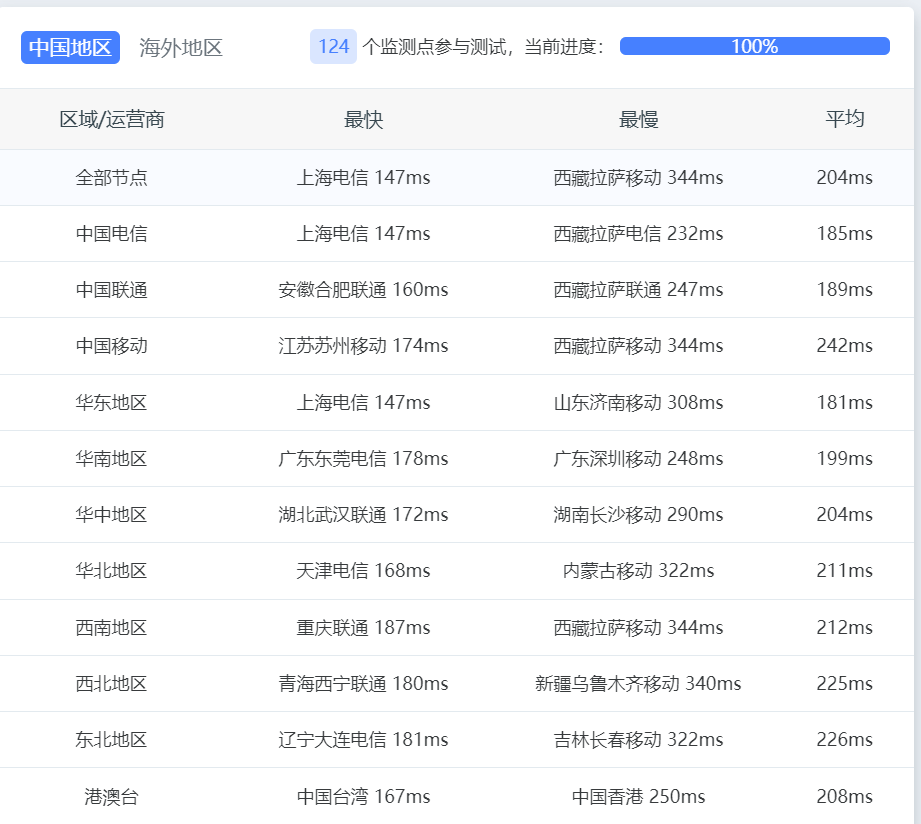The width and height of the screenshot is (921, 824).
Task: Sort by the 最快 column header
Action: point(363,120)
